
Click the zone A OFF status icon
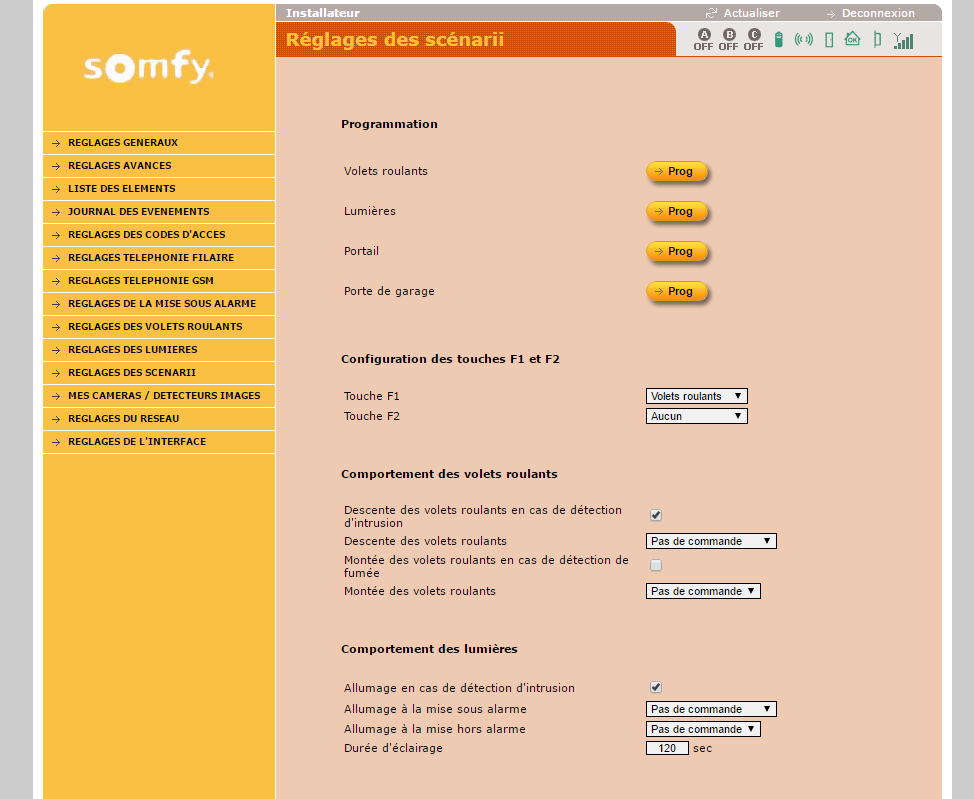click(x=703, y=40)
